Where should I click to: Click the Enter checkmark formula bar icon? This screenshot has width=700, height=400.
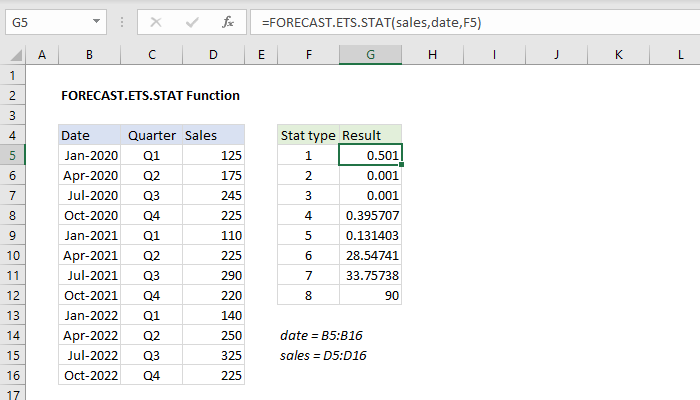coord(192,22)
